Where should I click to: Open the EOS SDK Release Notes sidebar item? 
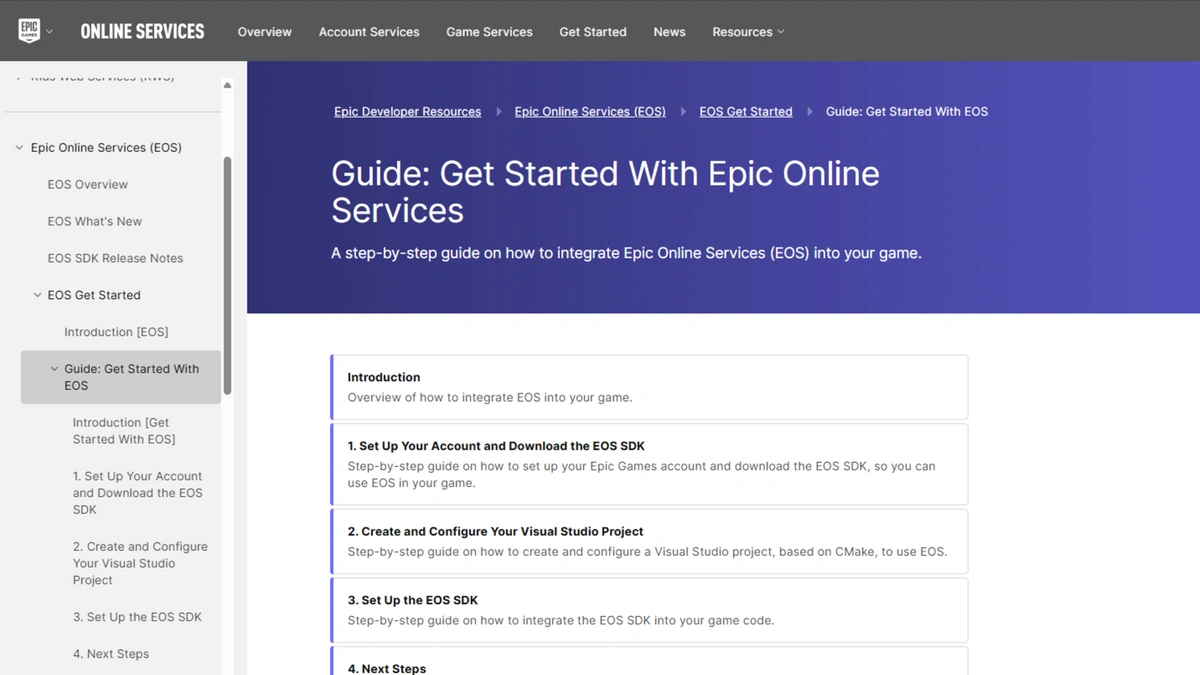point(115,258)
